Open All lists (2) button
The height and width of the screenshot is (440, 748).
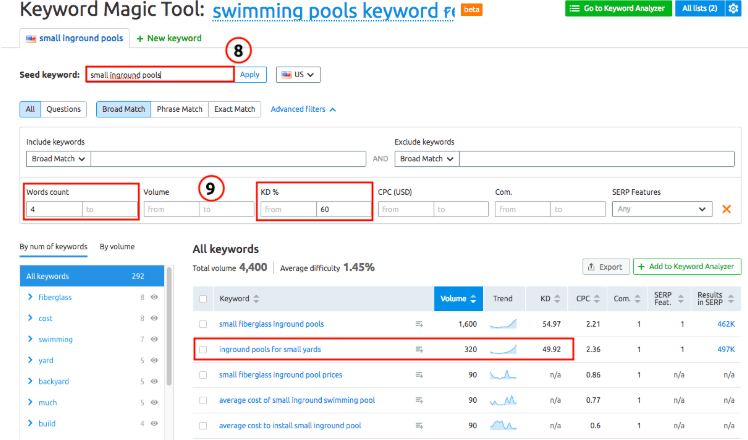[700, 9]
